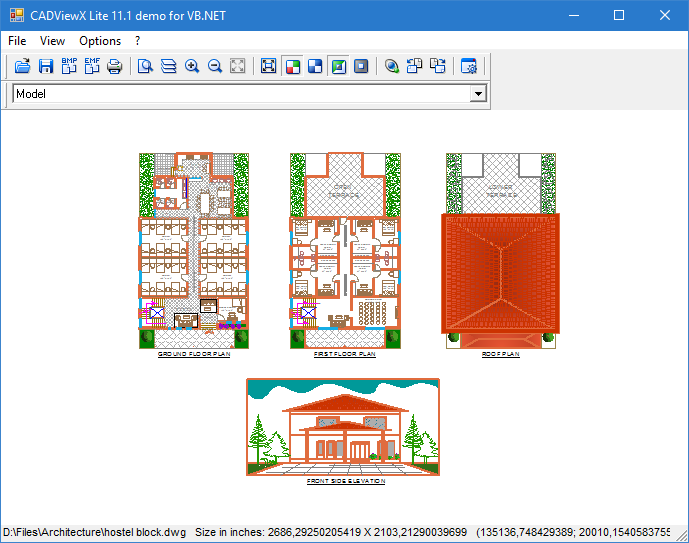
Task: Open the Options menu
Action: pyautogui.click(x=100, y=41)
